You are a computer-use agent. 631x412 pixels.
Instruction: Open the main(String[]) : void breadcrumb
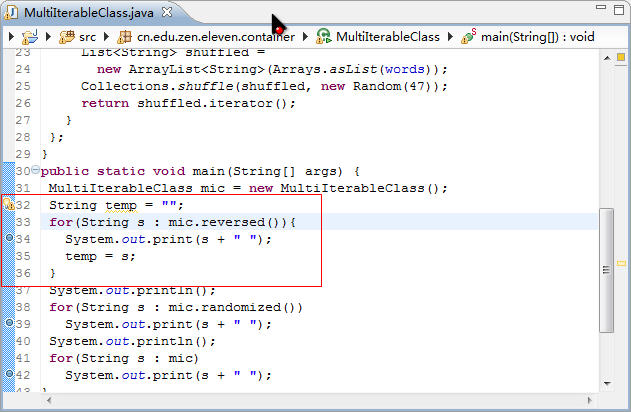click(538, 37)
